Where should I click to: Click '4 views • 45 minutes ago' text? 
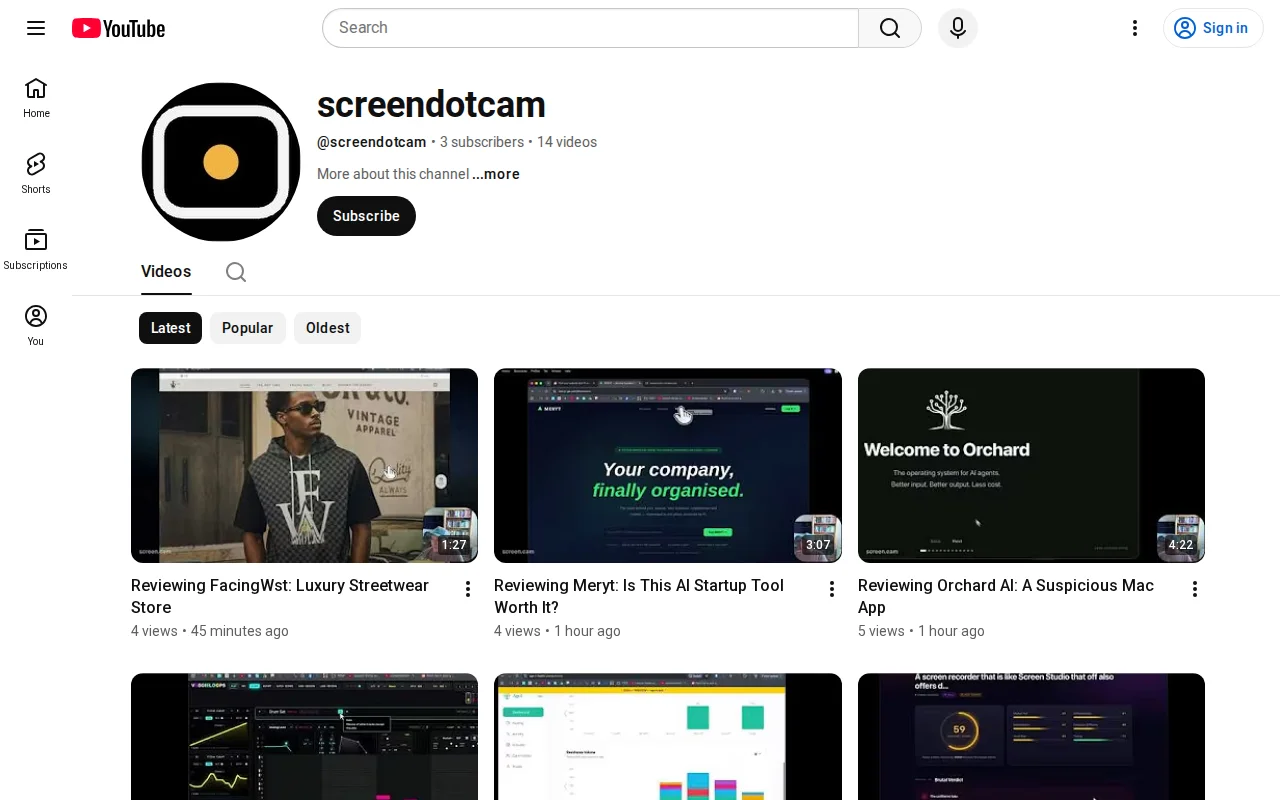(x=210, y=631)
